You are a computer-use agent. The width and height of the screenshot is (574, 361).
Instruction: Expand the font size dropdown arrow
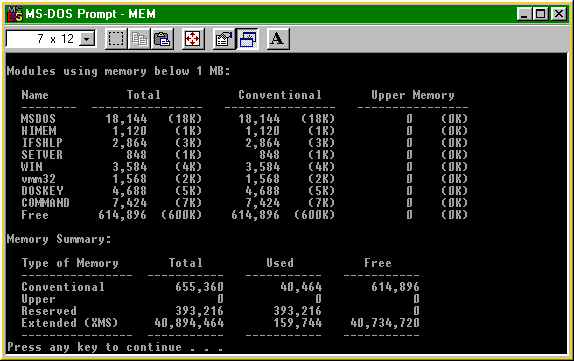[x=87, y=39]
